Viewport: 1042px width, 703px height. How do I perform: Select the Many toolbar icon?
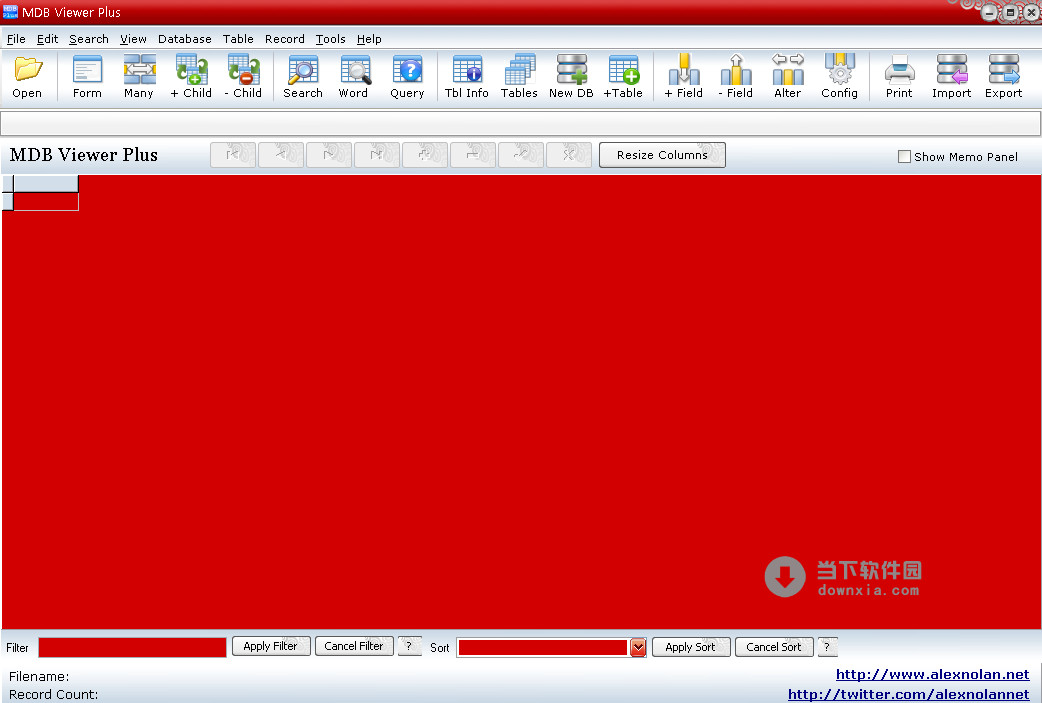pyautogui.click(x=139, y=77)
